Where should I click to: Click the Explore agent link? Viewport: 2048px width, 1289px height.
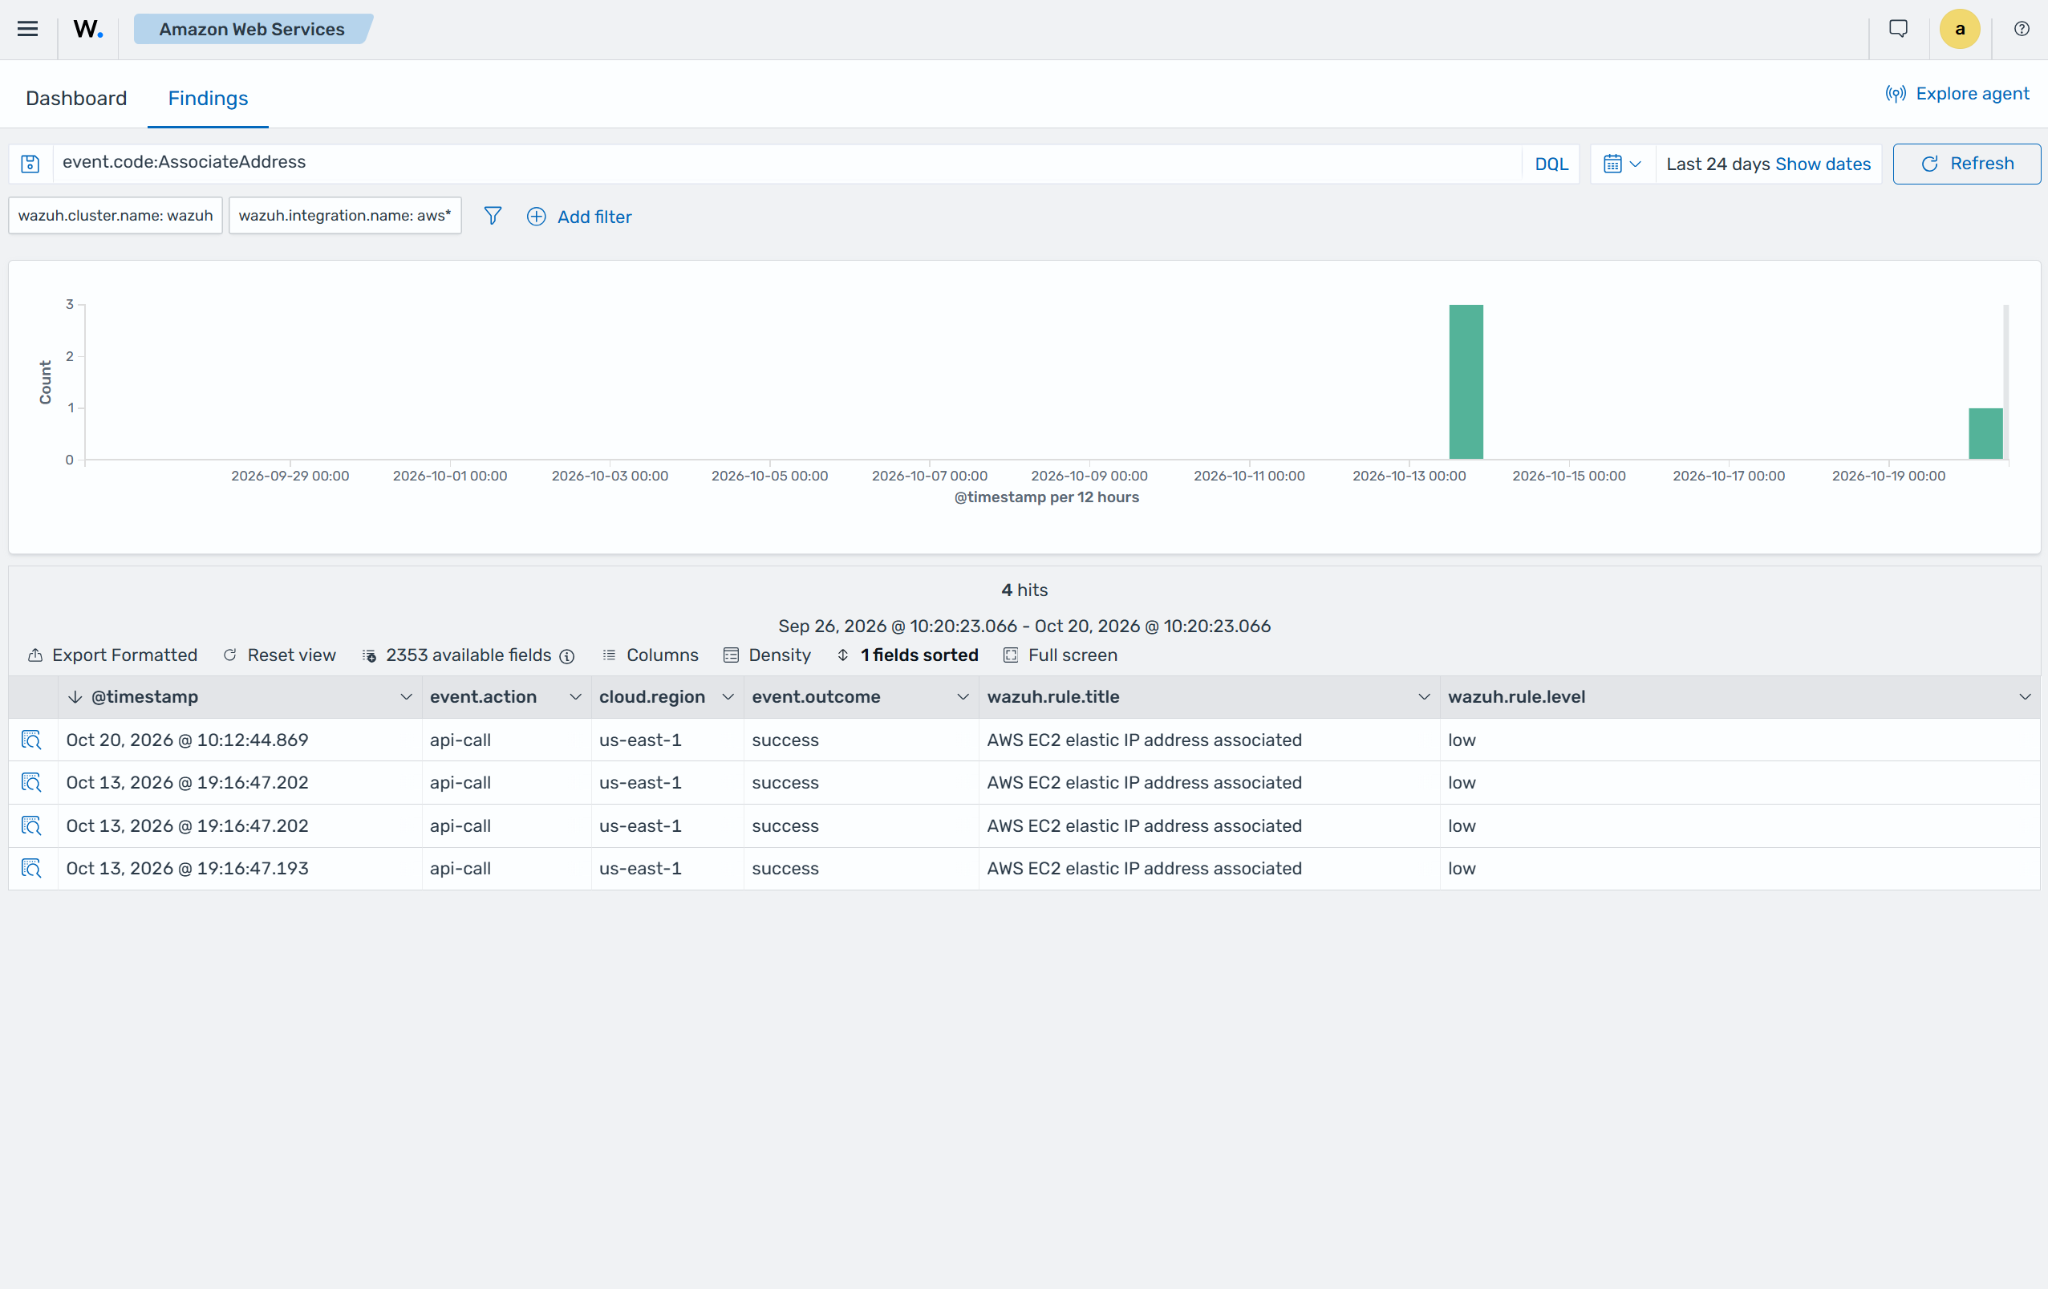[1957, 93]
